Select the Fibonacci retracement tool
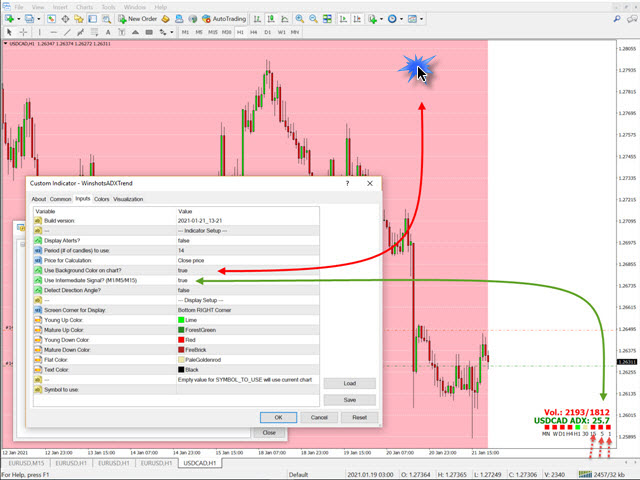The image size is (640, 480). pos(94,32)
